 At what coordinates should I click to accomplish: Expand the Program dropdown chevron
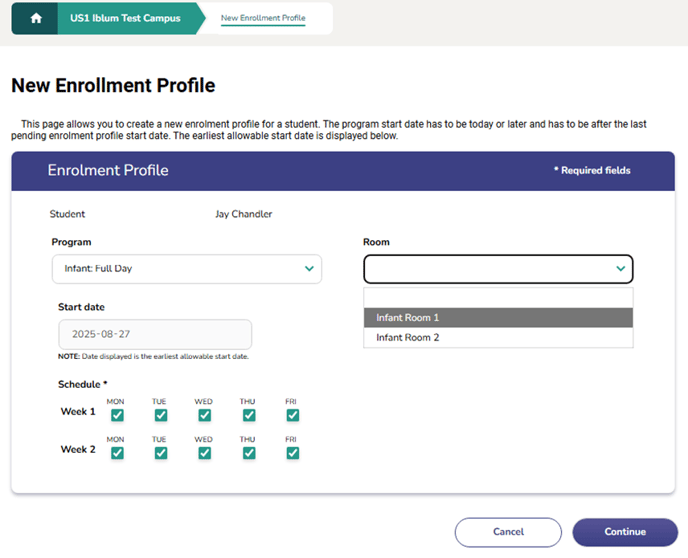(309, 269)
